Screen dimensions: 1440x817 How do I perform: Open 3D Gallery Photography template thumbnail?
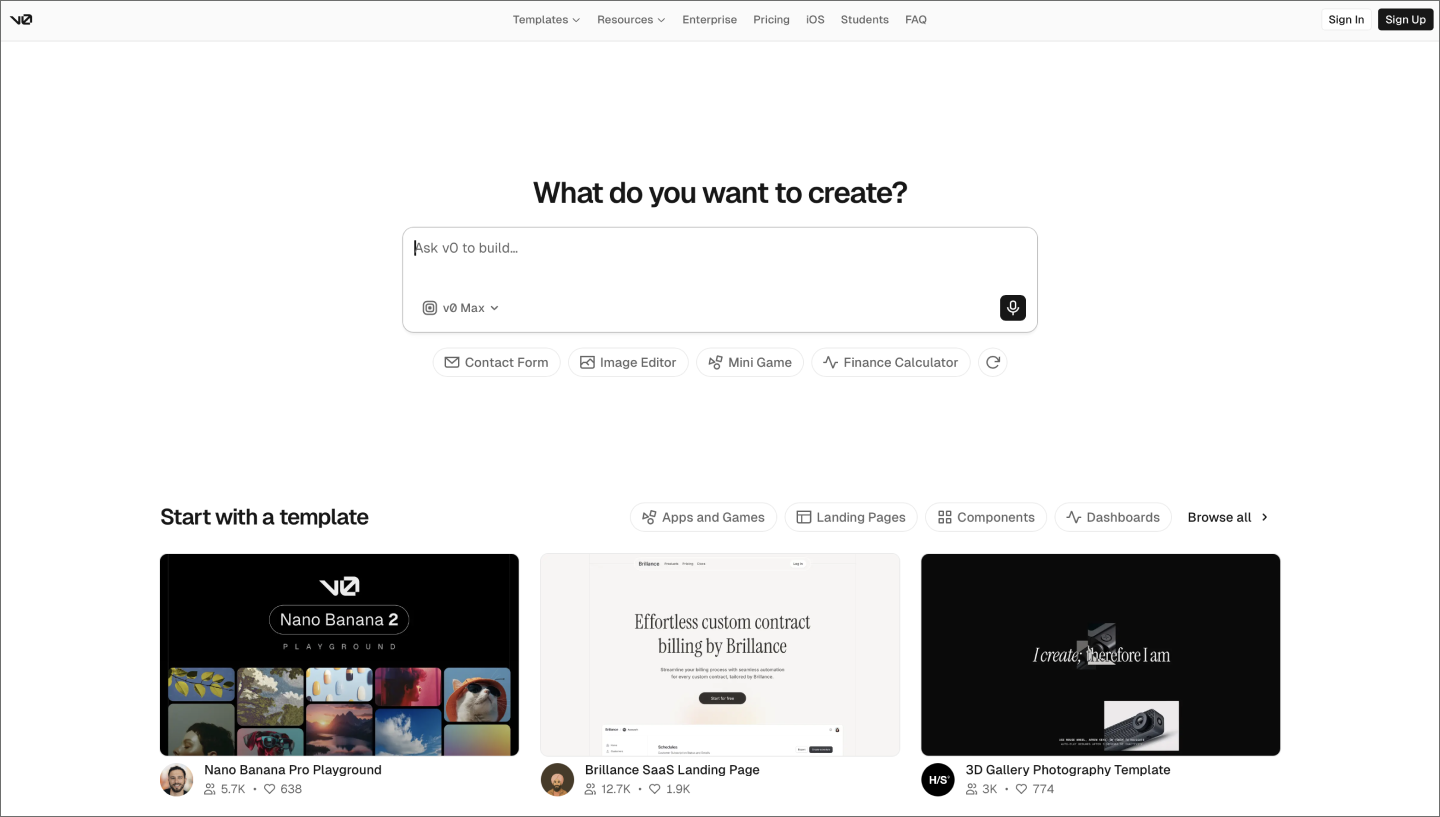1100,655
